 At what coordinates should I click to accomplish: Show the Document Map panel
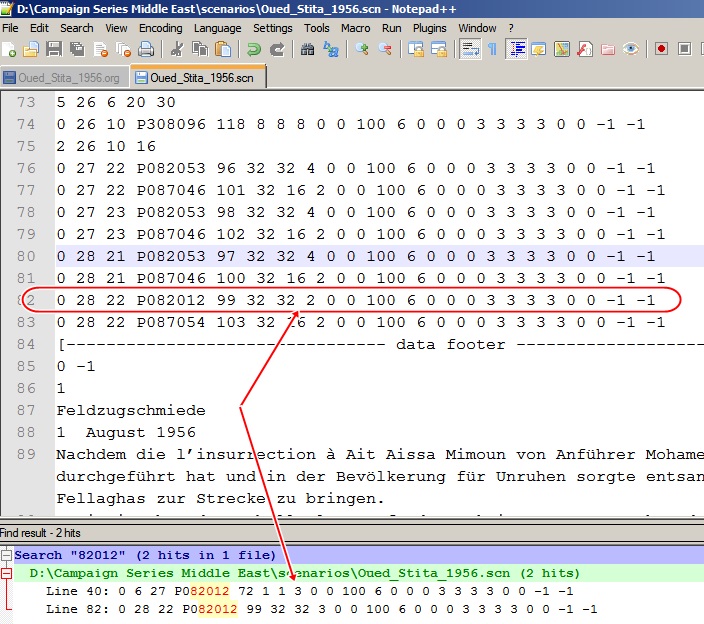point(562,49)
